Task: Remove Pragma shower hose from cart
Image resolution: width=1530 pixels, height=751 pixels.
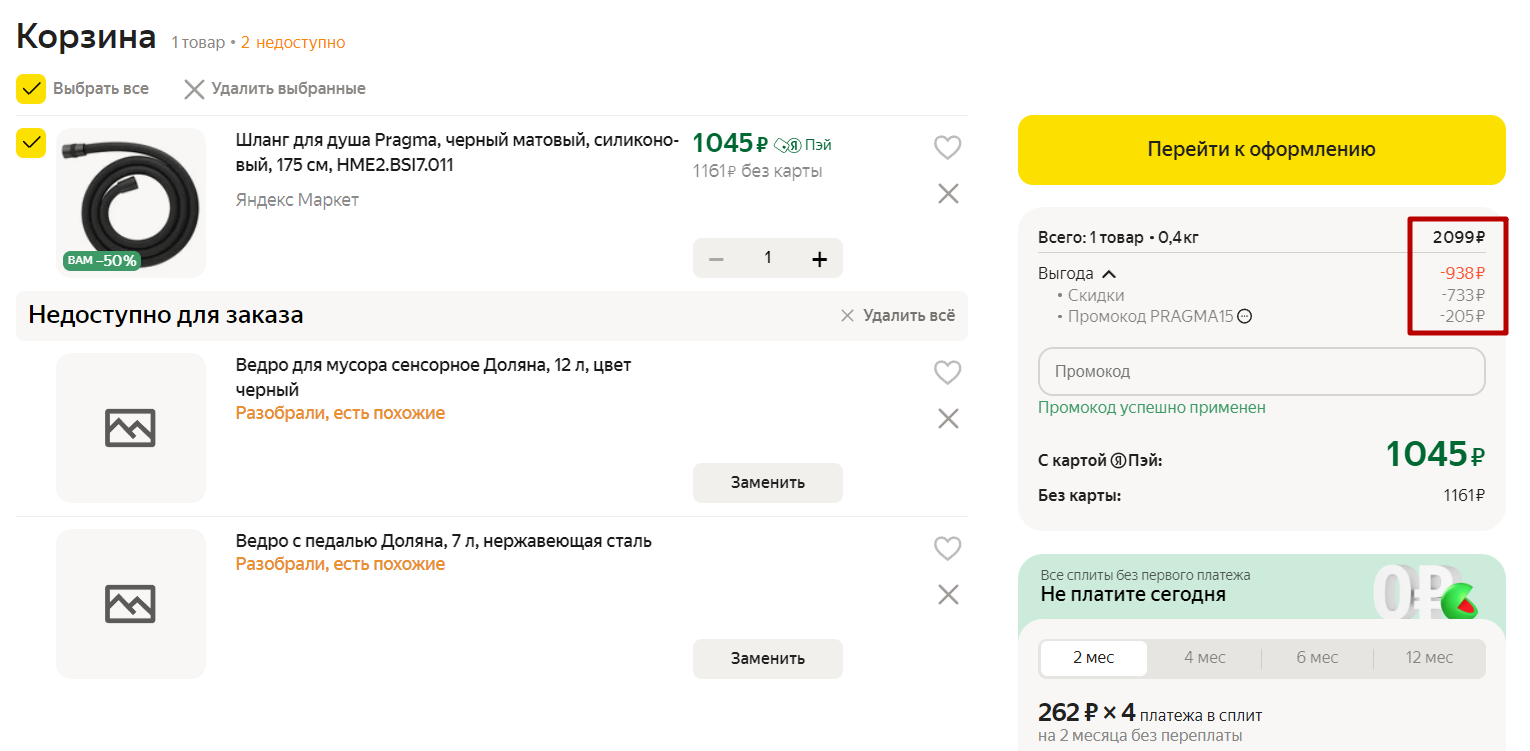Action: [x=948, y=193]
